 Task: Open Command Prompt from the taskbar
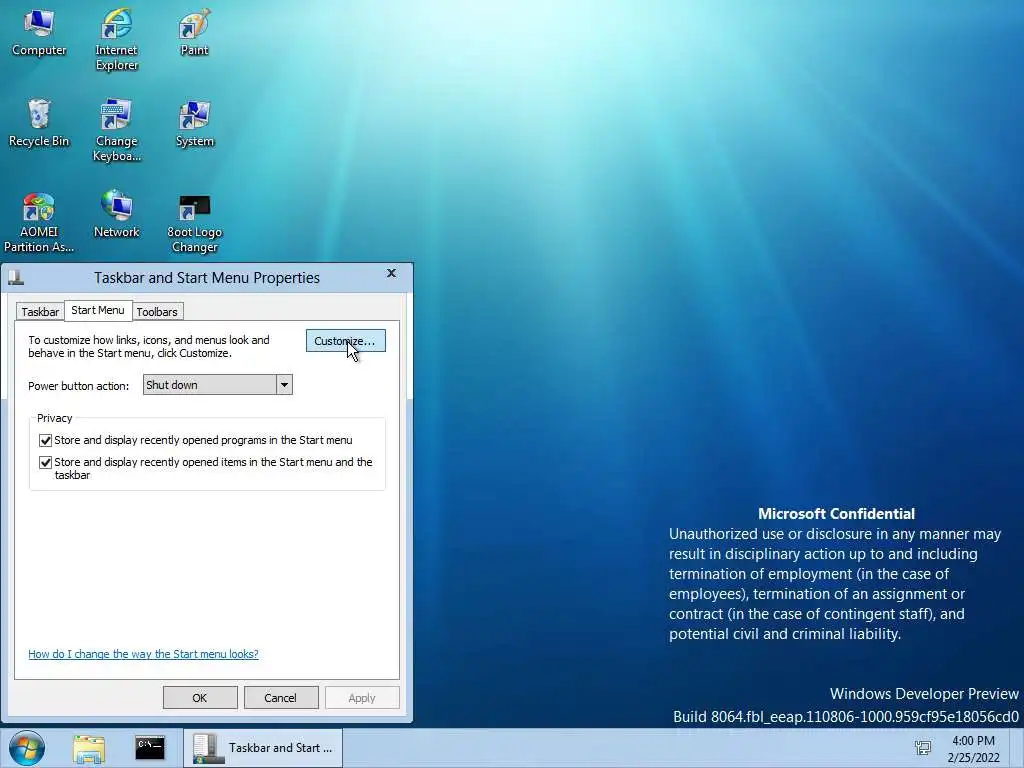tap(150, 748)
